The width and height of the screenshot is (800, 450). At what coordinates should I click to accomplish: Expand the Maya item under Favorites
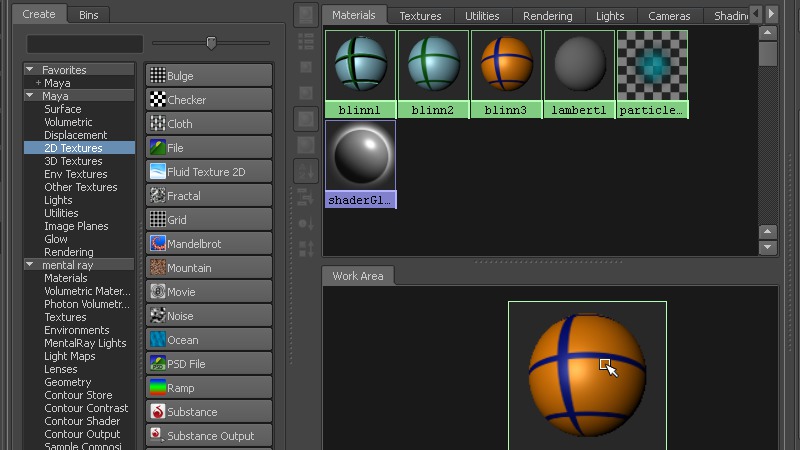pos(38,83)
